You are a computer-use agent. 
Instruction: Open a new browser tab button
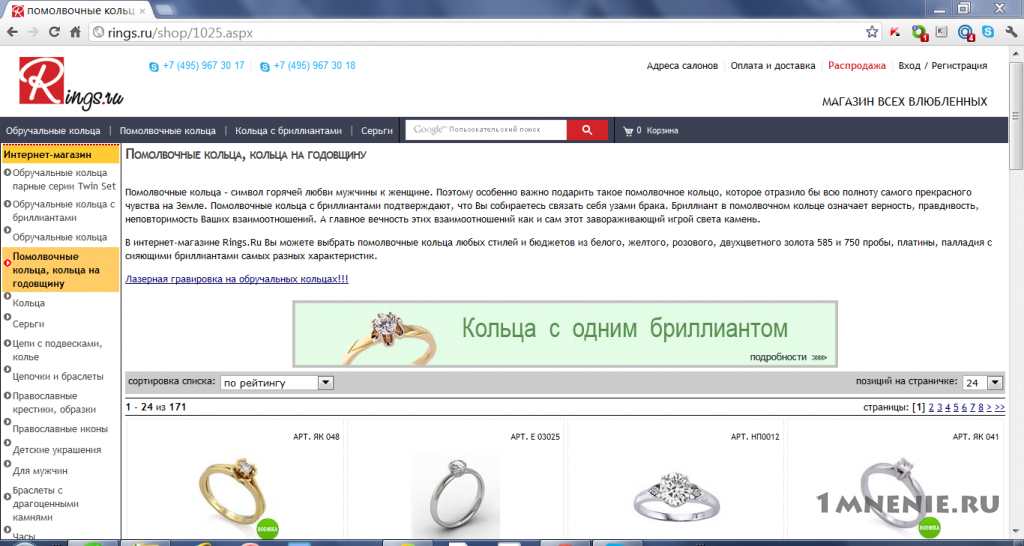(x=165, y=10)
